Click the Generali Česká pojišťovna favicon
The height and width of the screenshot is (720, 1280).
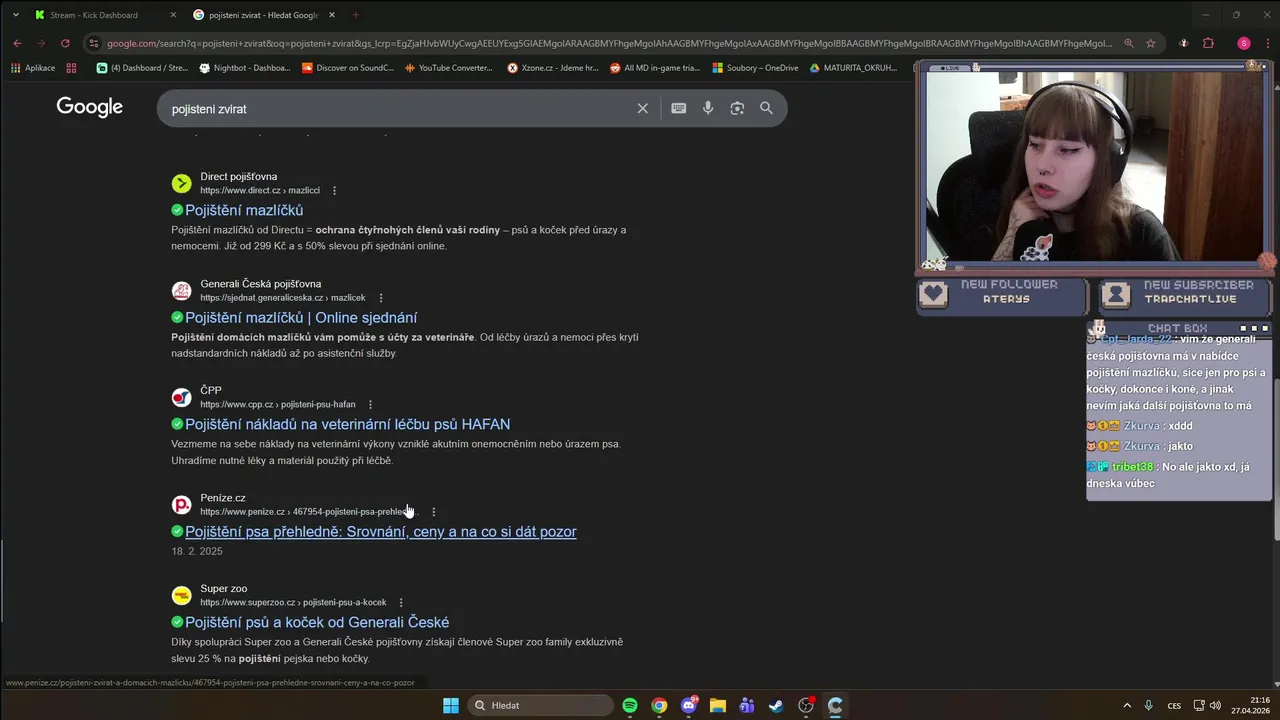181,291
